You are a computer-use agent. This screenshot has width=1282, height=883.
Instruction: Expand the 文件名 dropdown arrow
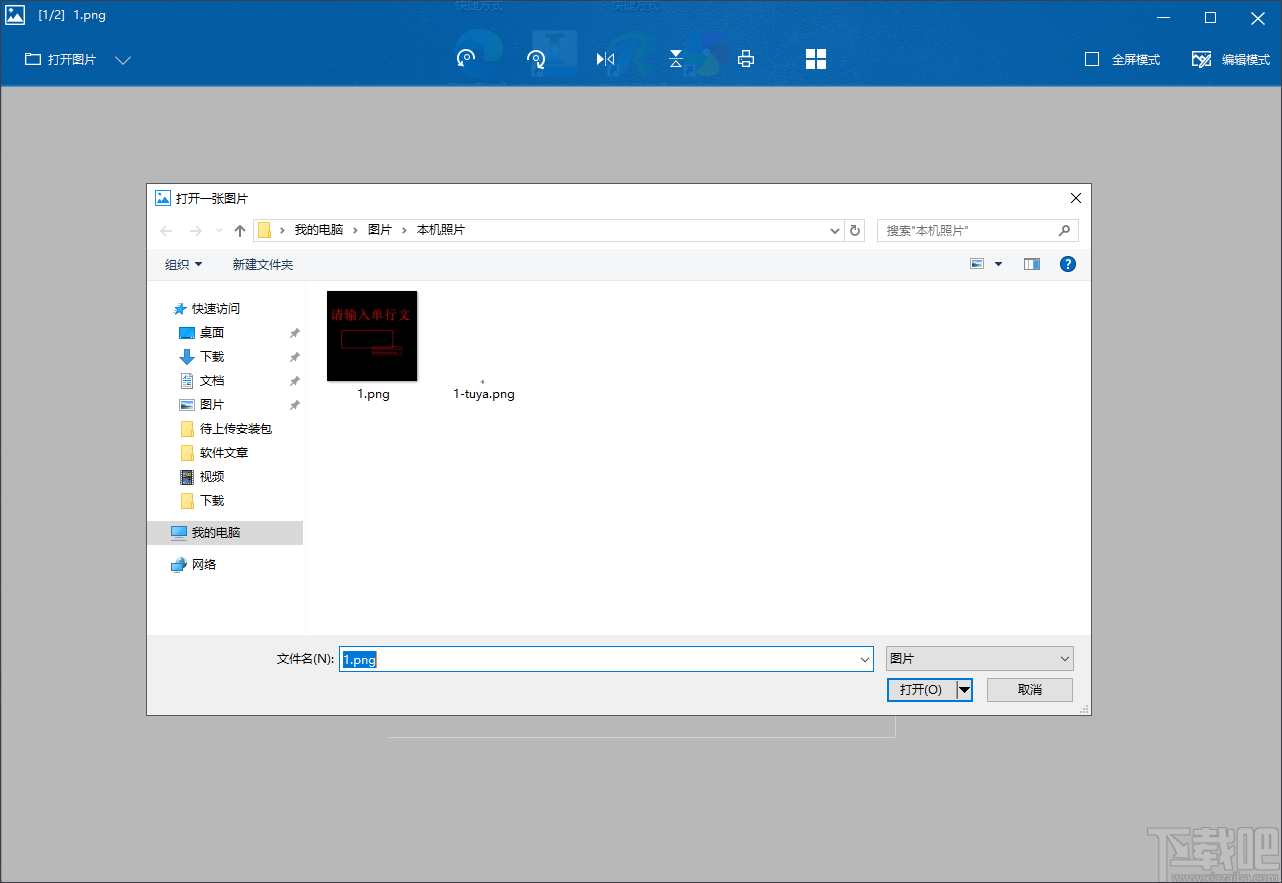[865, 659]
